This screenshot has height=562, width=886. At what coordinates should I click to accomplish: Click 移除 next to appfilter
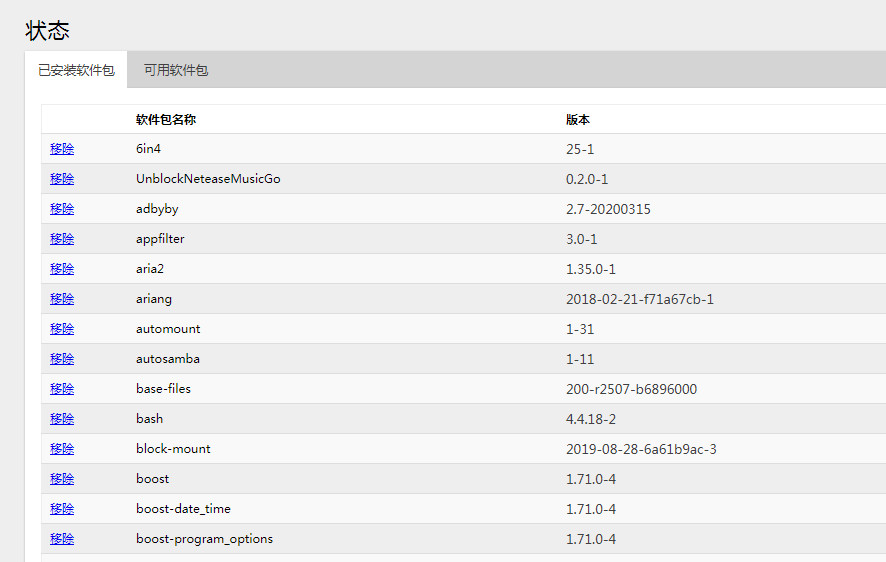point(62,239)
